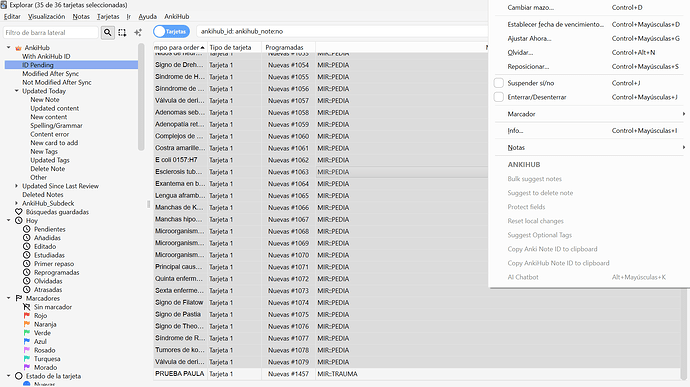The width and height of the screenshot is (690, 387).
Task: Select the E coli 0157:H7 card row
Action: [x=321, y=160]
